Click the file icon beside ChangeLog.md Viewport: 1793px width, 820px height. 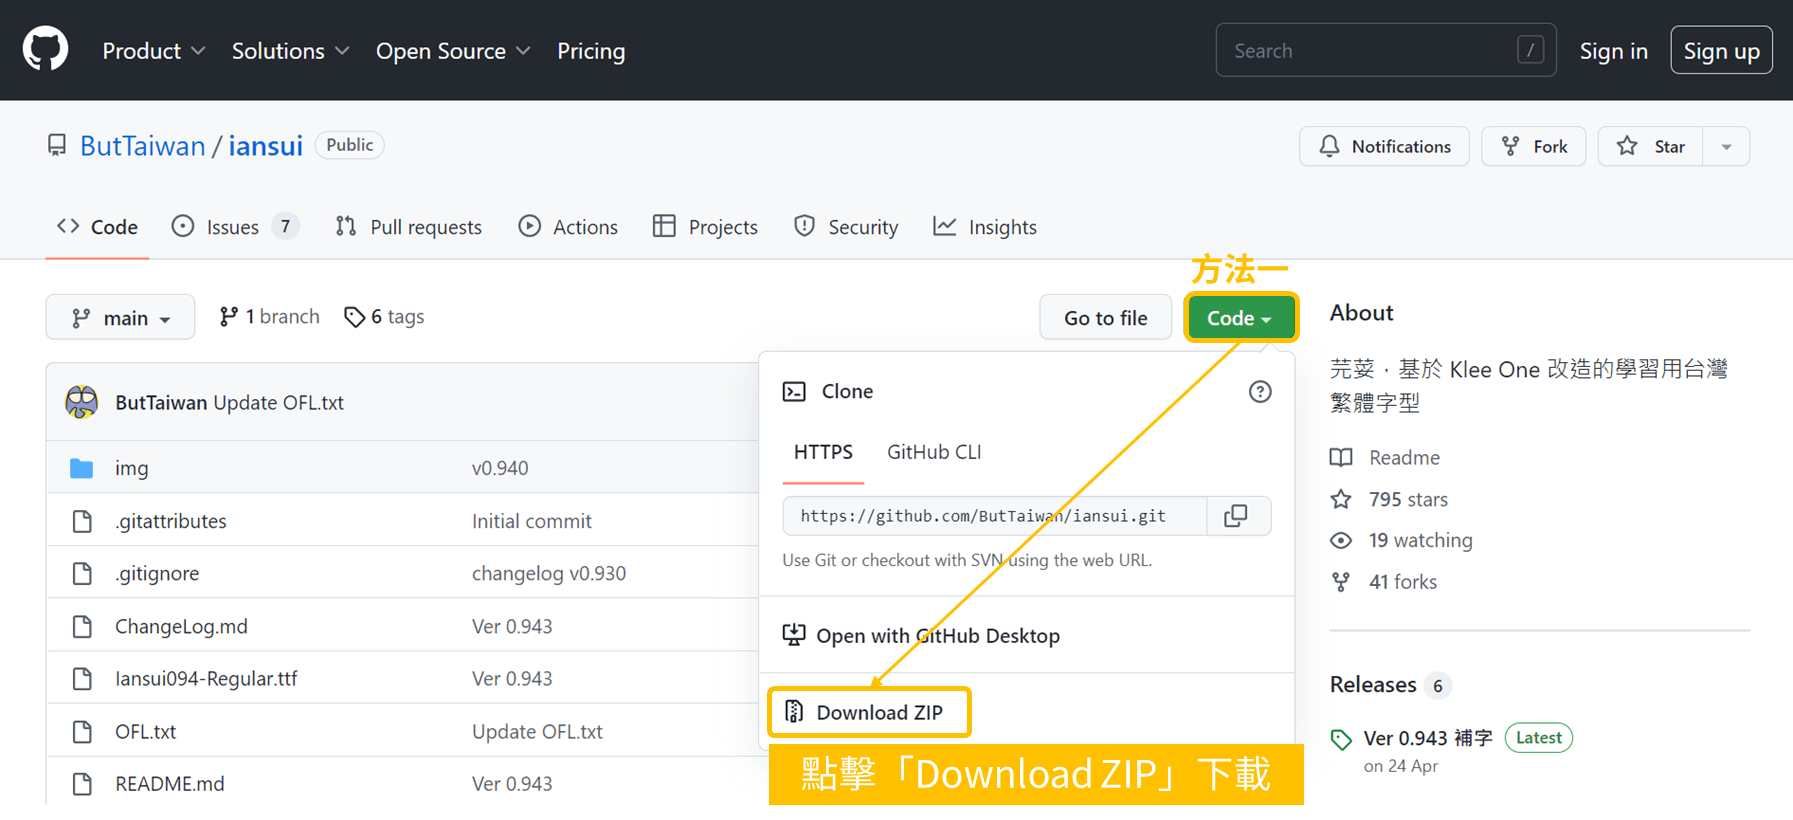[x=82, y=626]
